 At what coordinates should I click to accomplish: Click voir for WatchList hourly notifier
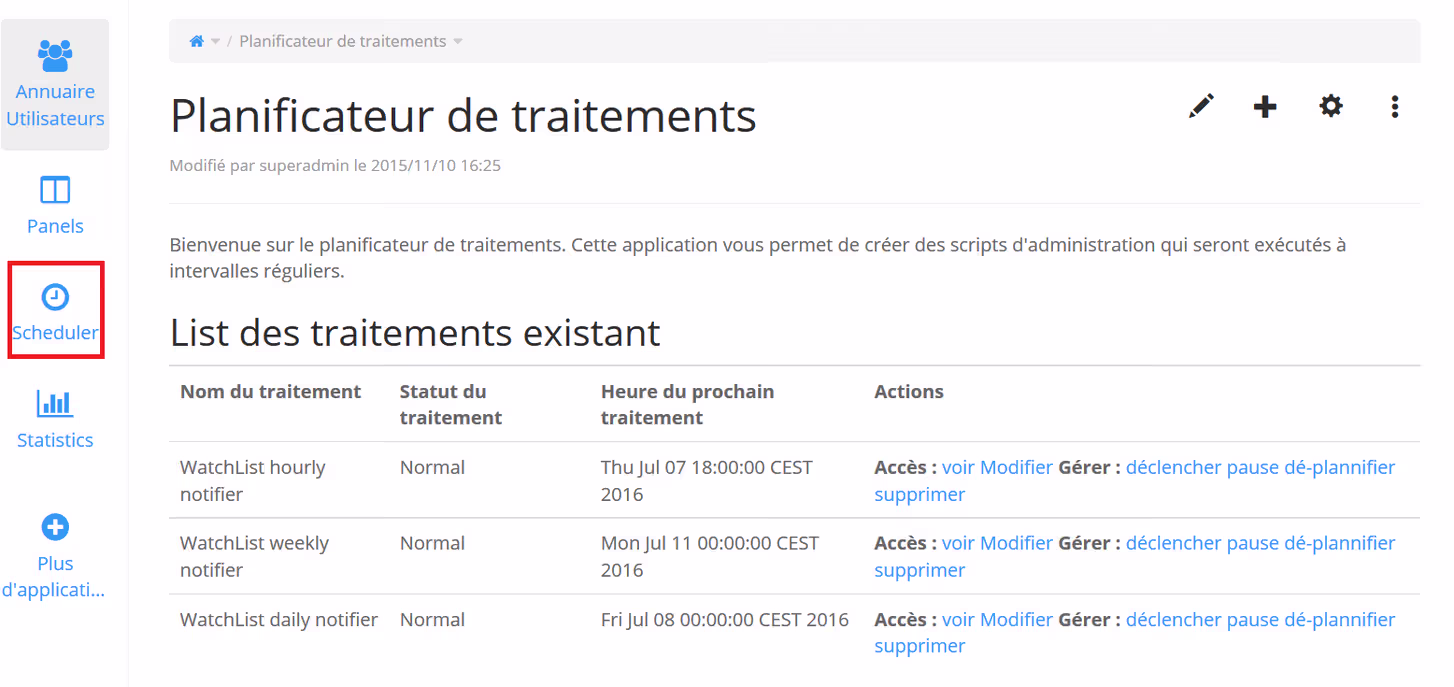pos(957,467)
